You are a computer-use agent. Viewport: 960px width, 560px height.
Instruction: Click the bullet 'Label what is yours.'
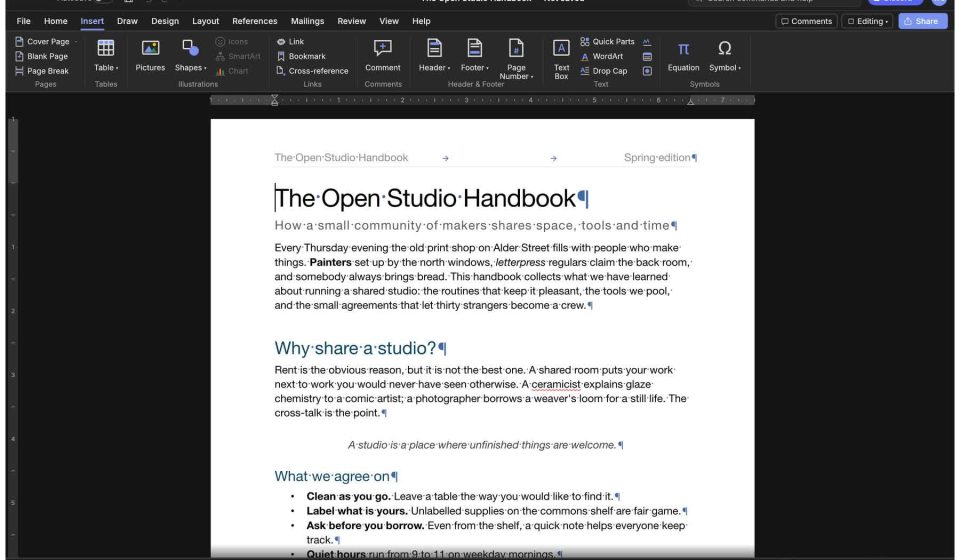(x=357, y=511)
